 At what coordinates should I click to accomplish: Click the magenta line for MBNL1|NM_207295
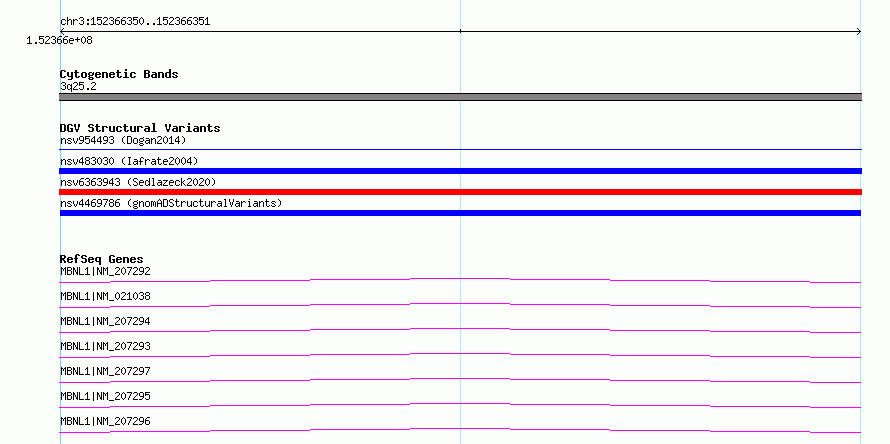(x=460, y=405)
